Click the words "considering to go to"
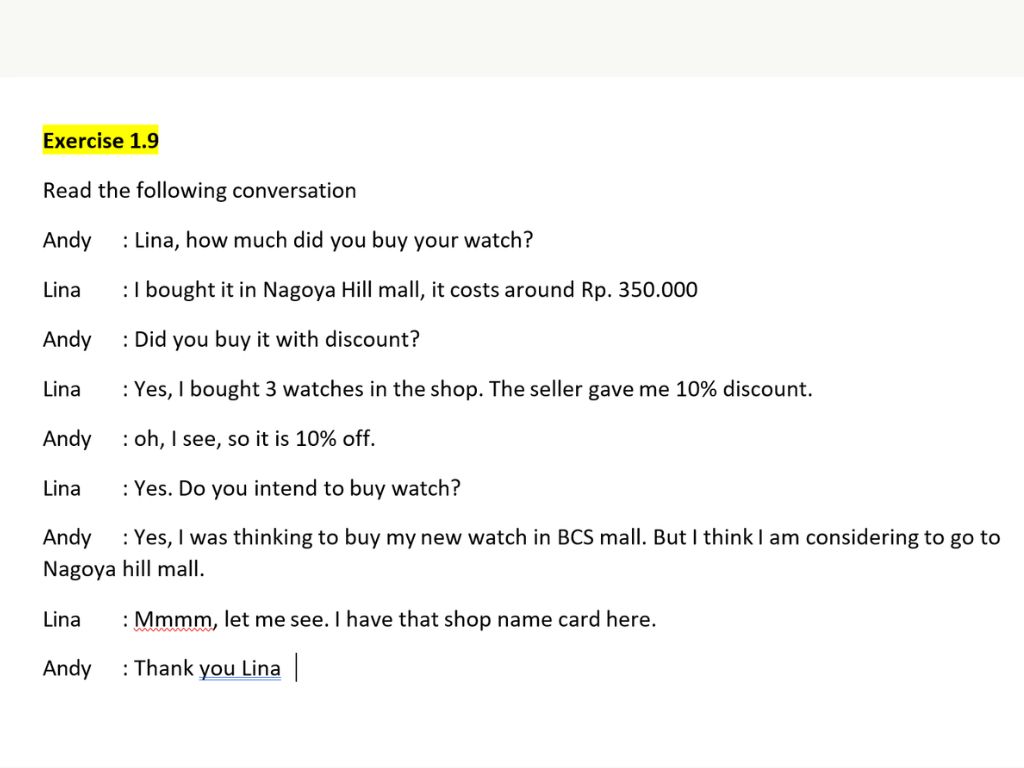This screenshot has width=1024, height=768. click(x=902, y=538)
